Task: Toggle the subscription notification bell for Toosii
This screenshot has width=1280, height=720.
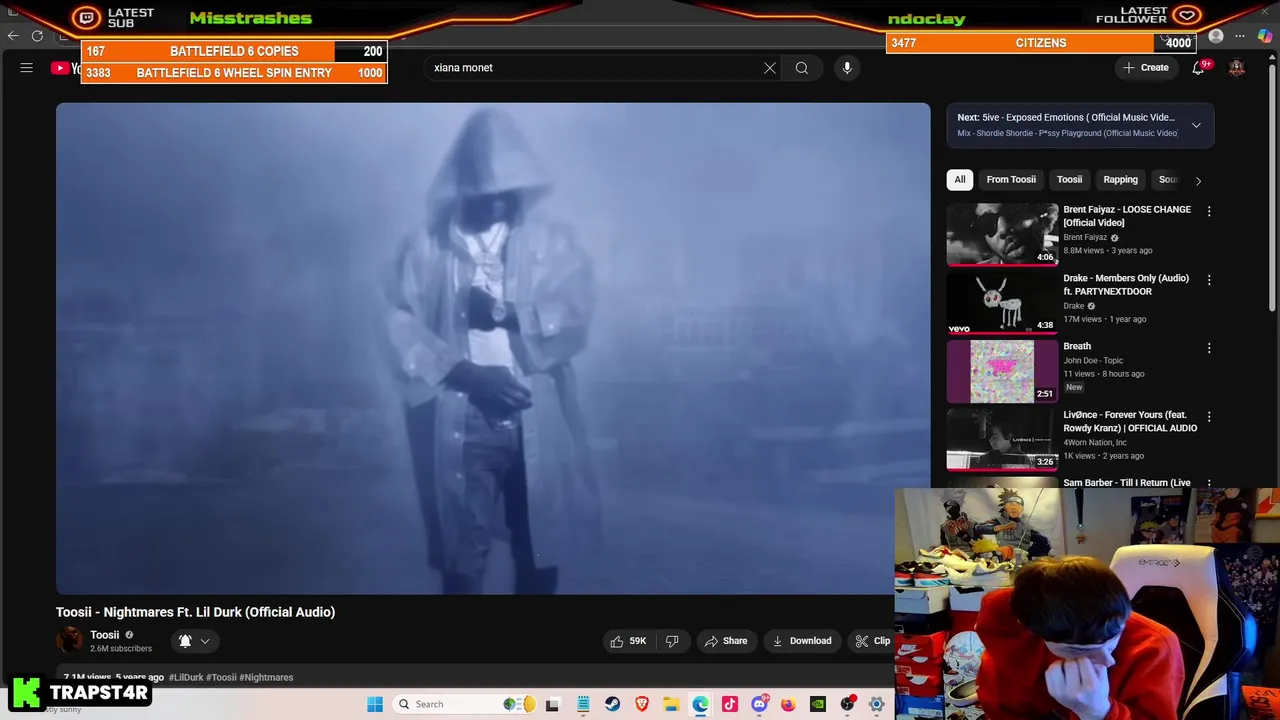Action: click(x=185, y=641)
